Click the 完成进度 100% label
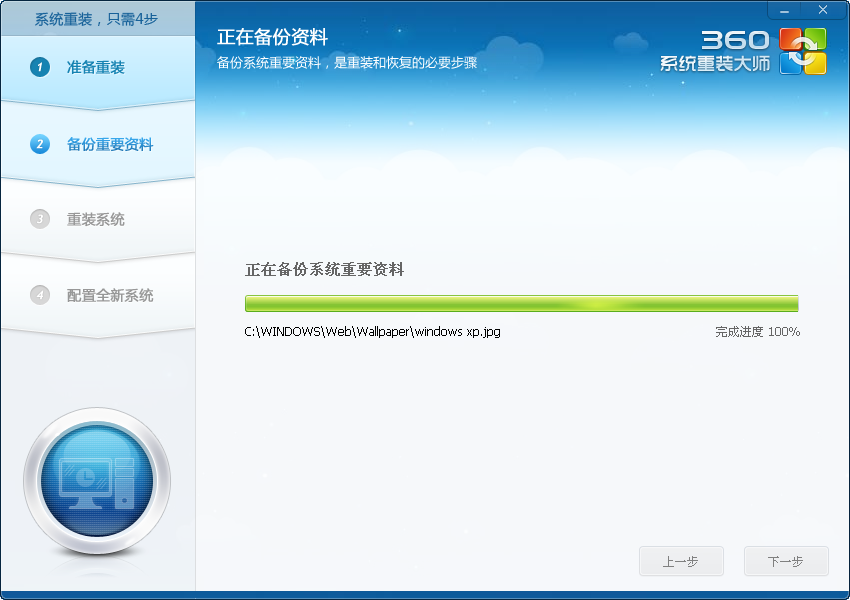This screenshot has width=850, height=600. 757,332
